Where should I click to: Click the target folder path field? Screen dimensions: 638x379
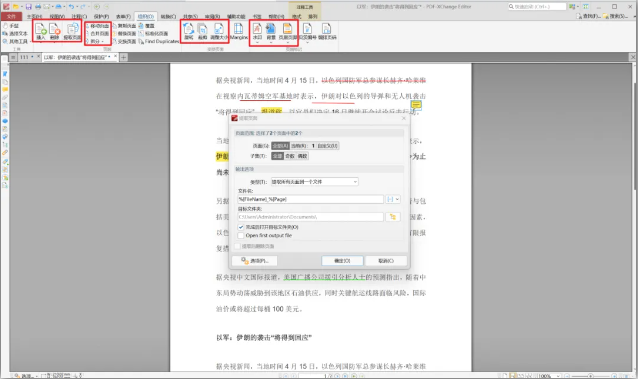click(x=310, y=217)
